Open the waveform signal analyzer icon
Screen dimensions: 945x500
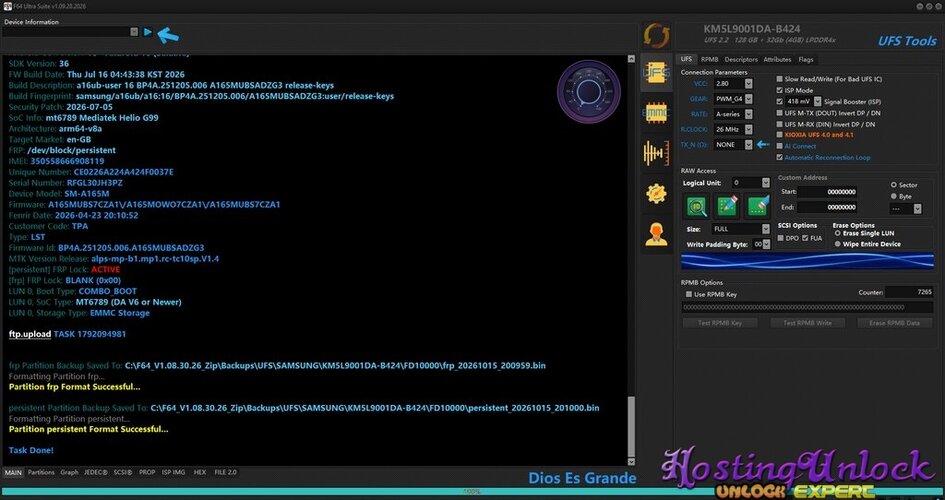coord(656,153)
